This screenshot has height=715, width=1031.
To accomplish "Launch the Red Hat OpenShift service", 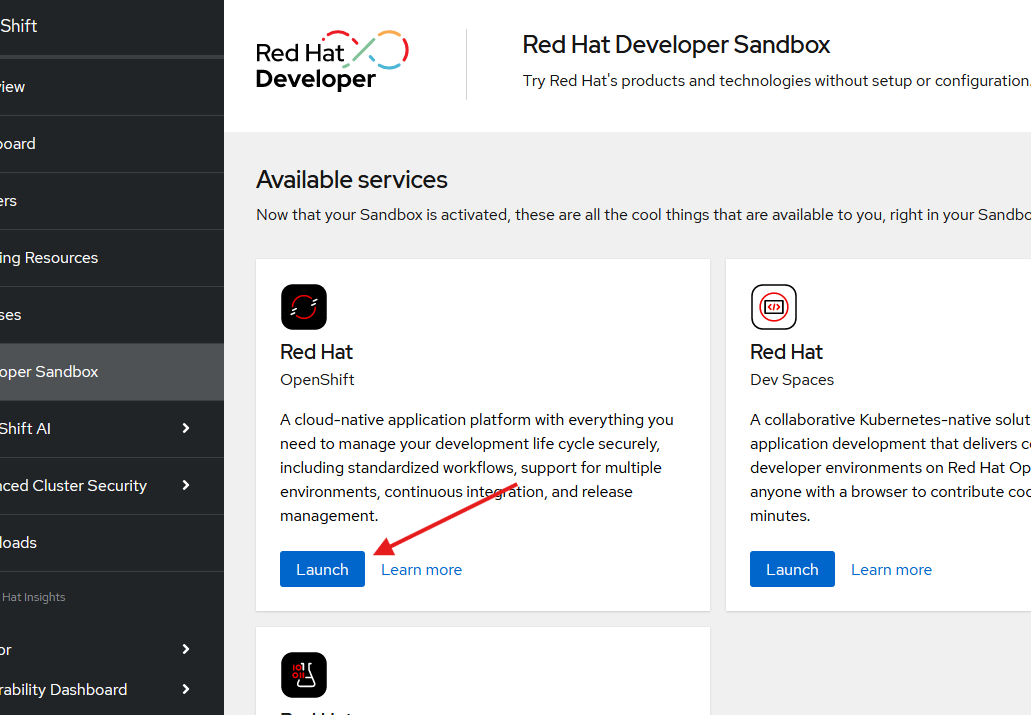I will click(x=322, y=569).
